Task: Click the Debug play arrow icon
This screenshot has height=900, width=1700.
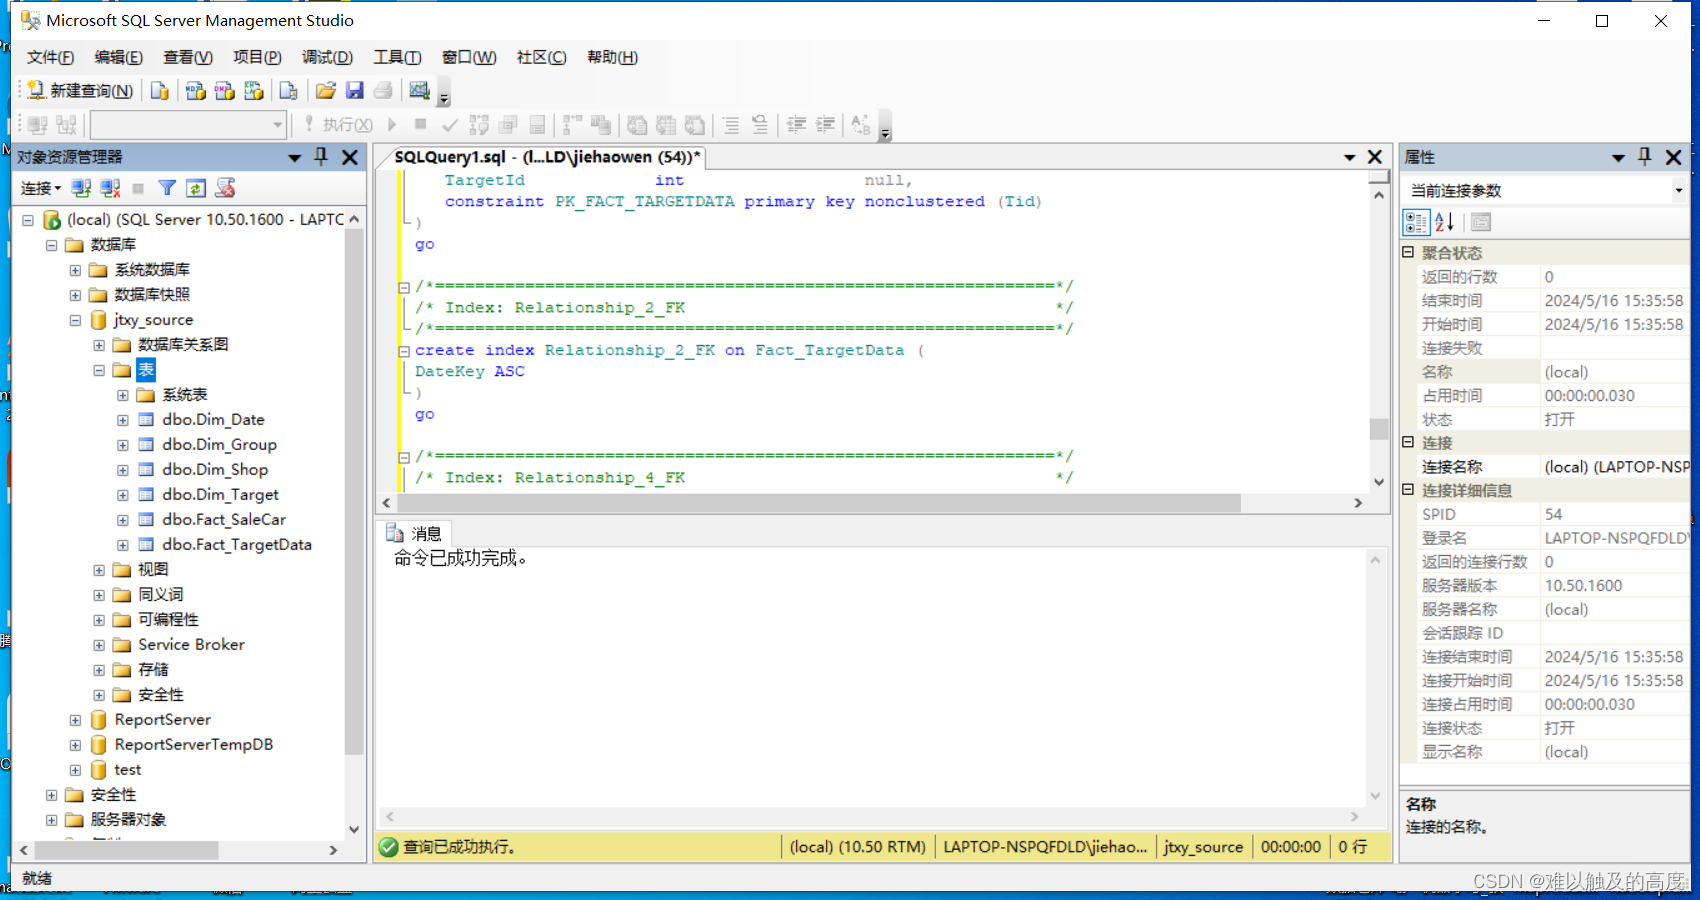Action: (x=392, y=125)
